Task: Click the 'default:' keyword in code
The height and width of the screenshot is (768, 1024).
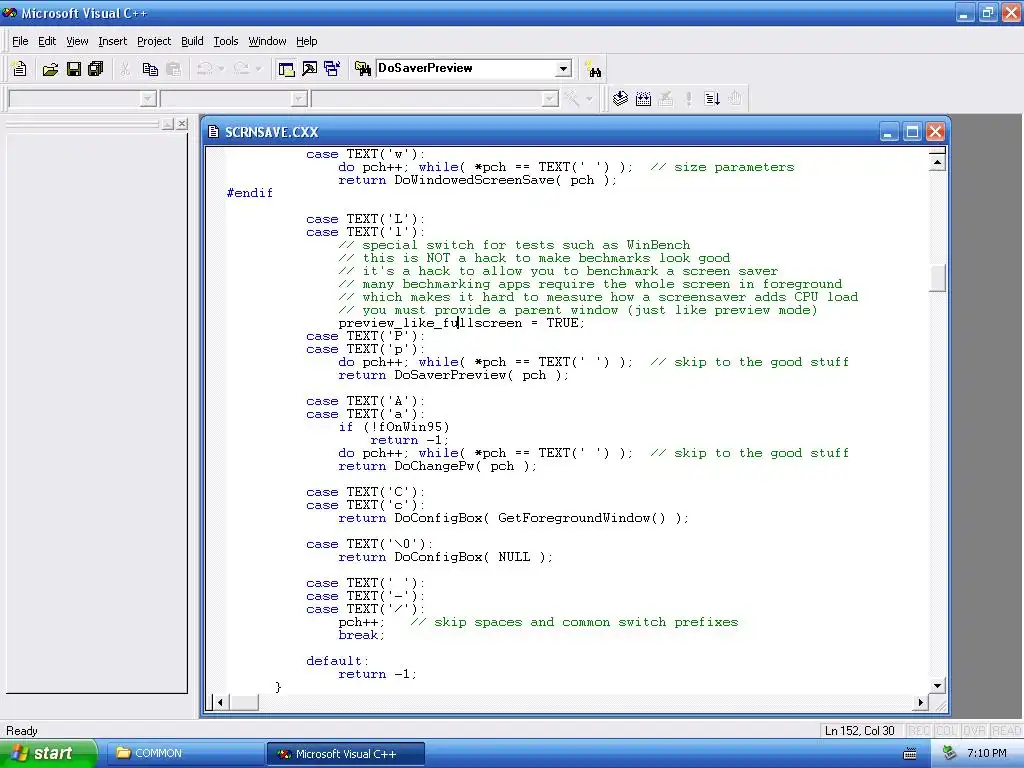Action: (x=338, y=661)
